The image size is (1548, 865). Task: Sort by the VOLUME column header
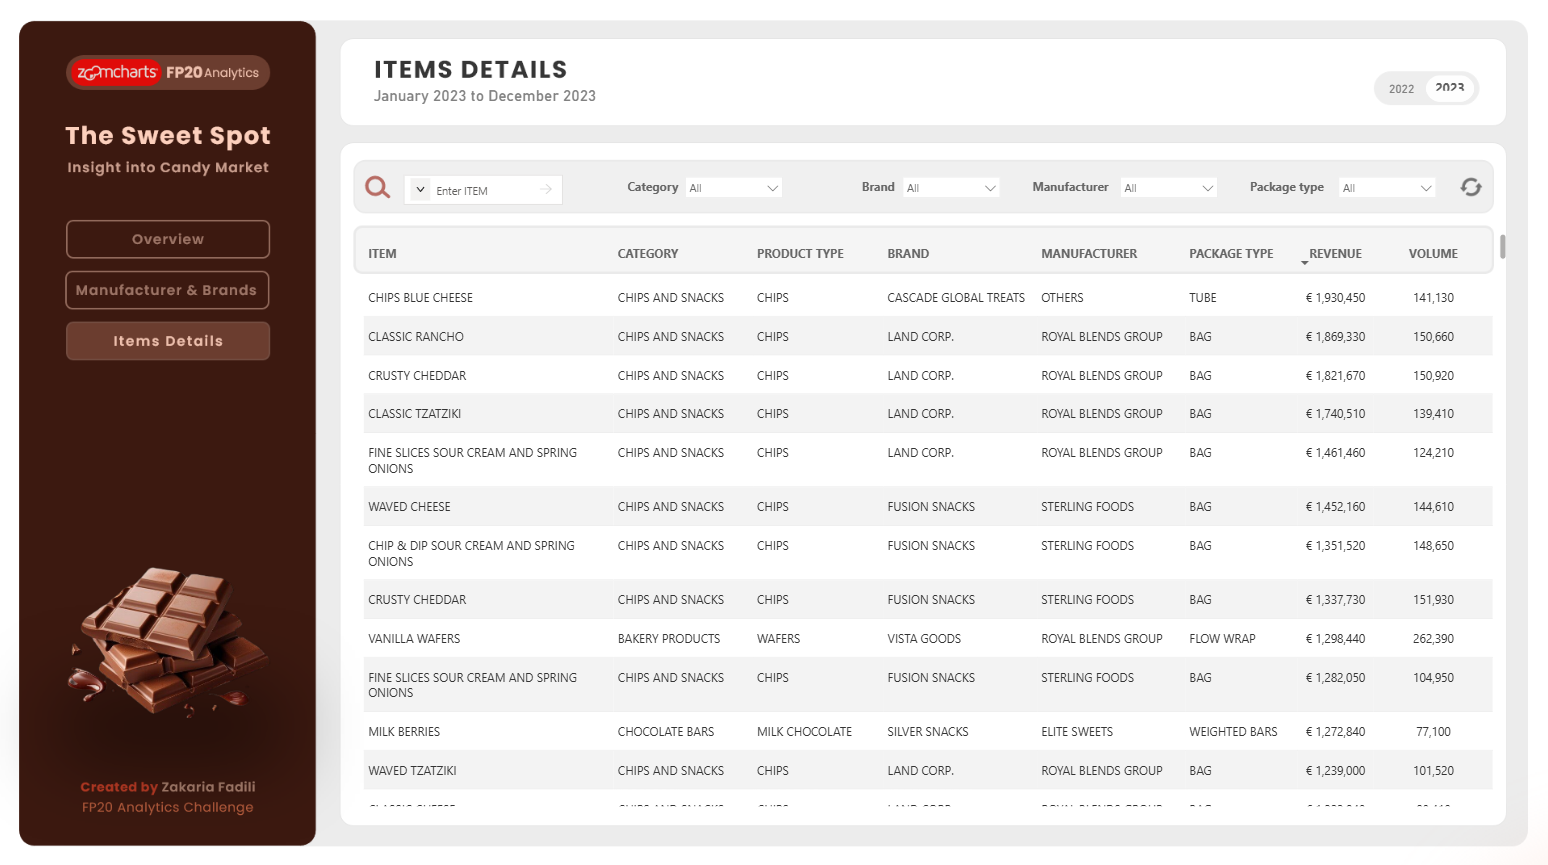(1433, 254)
